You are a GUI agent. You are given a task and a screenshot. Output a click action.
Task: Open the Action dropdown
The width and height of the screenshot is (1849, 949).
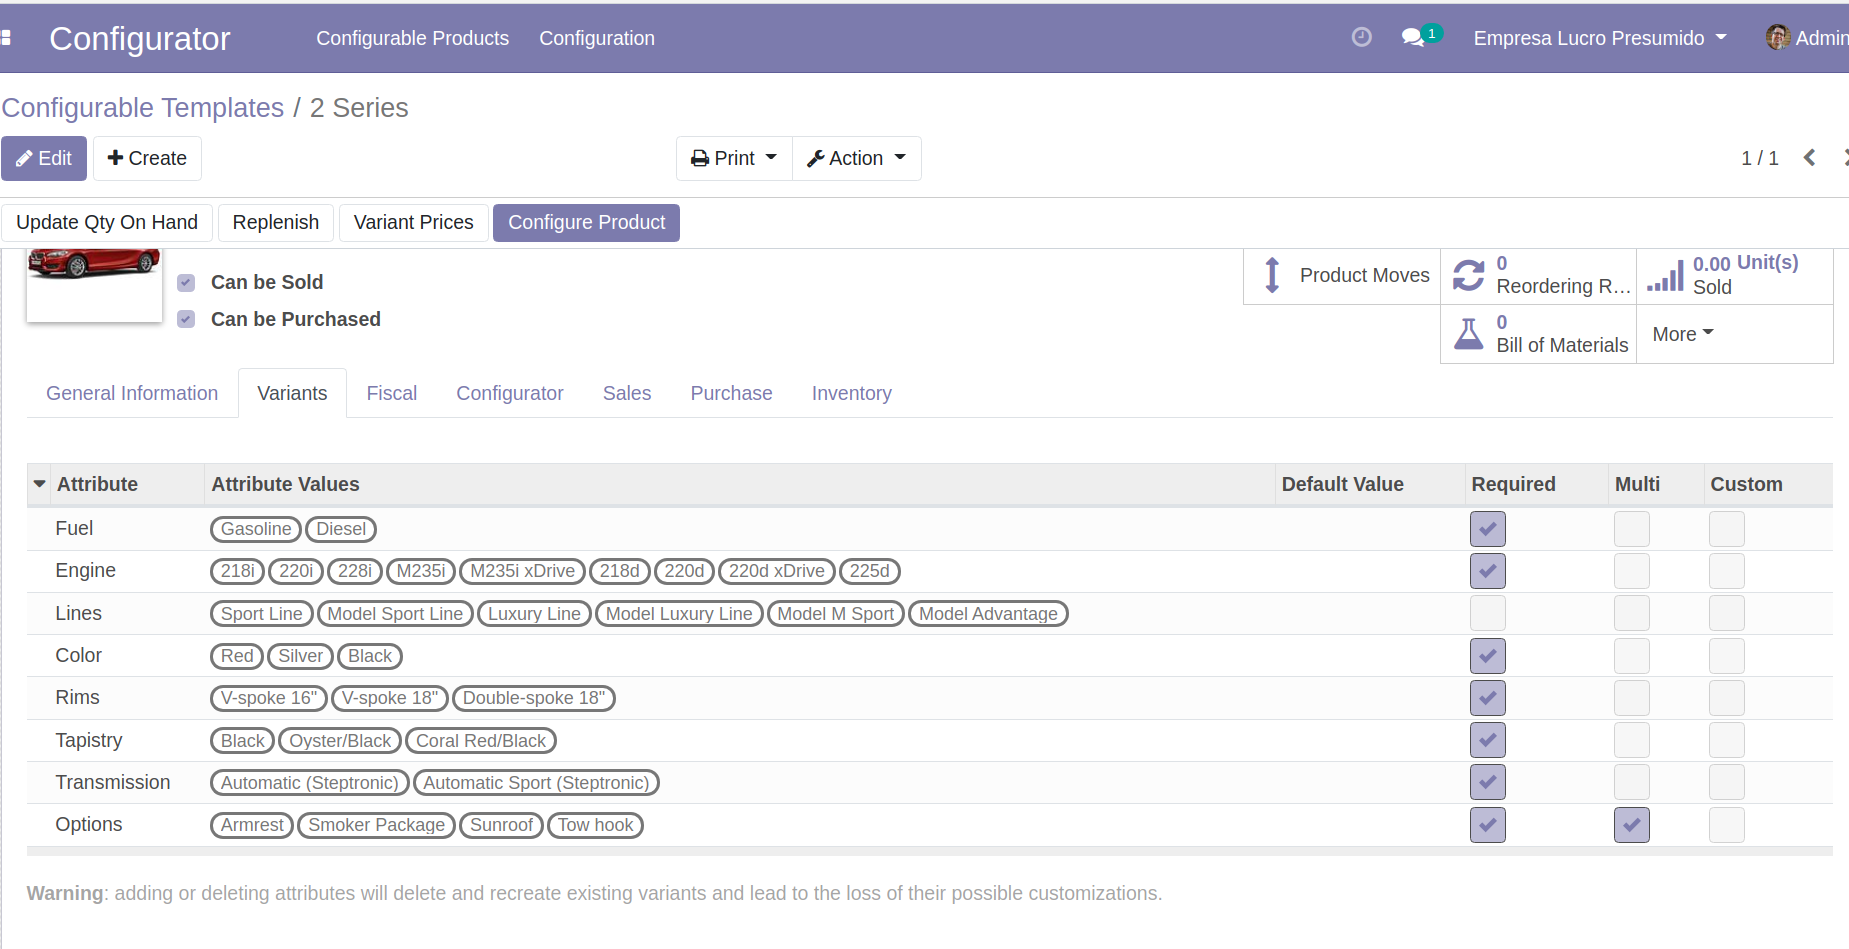[x=856, y=158]
